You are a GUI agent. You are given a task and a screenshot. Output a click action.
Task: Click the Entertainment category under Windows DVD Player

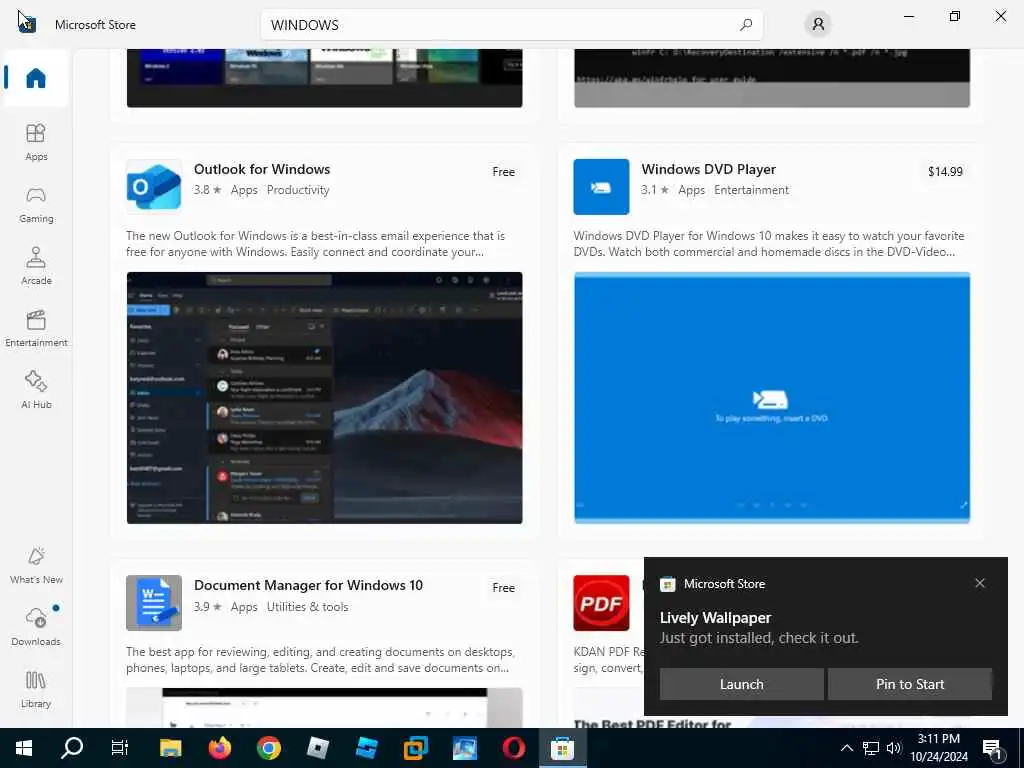pyautogui.click(x=751, y=190)
